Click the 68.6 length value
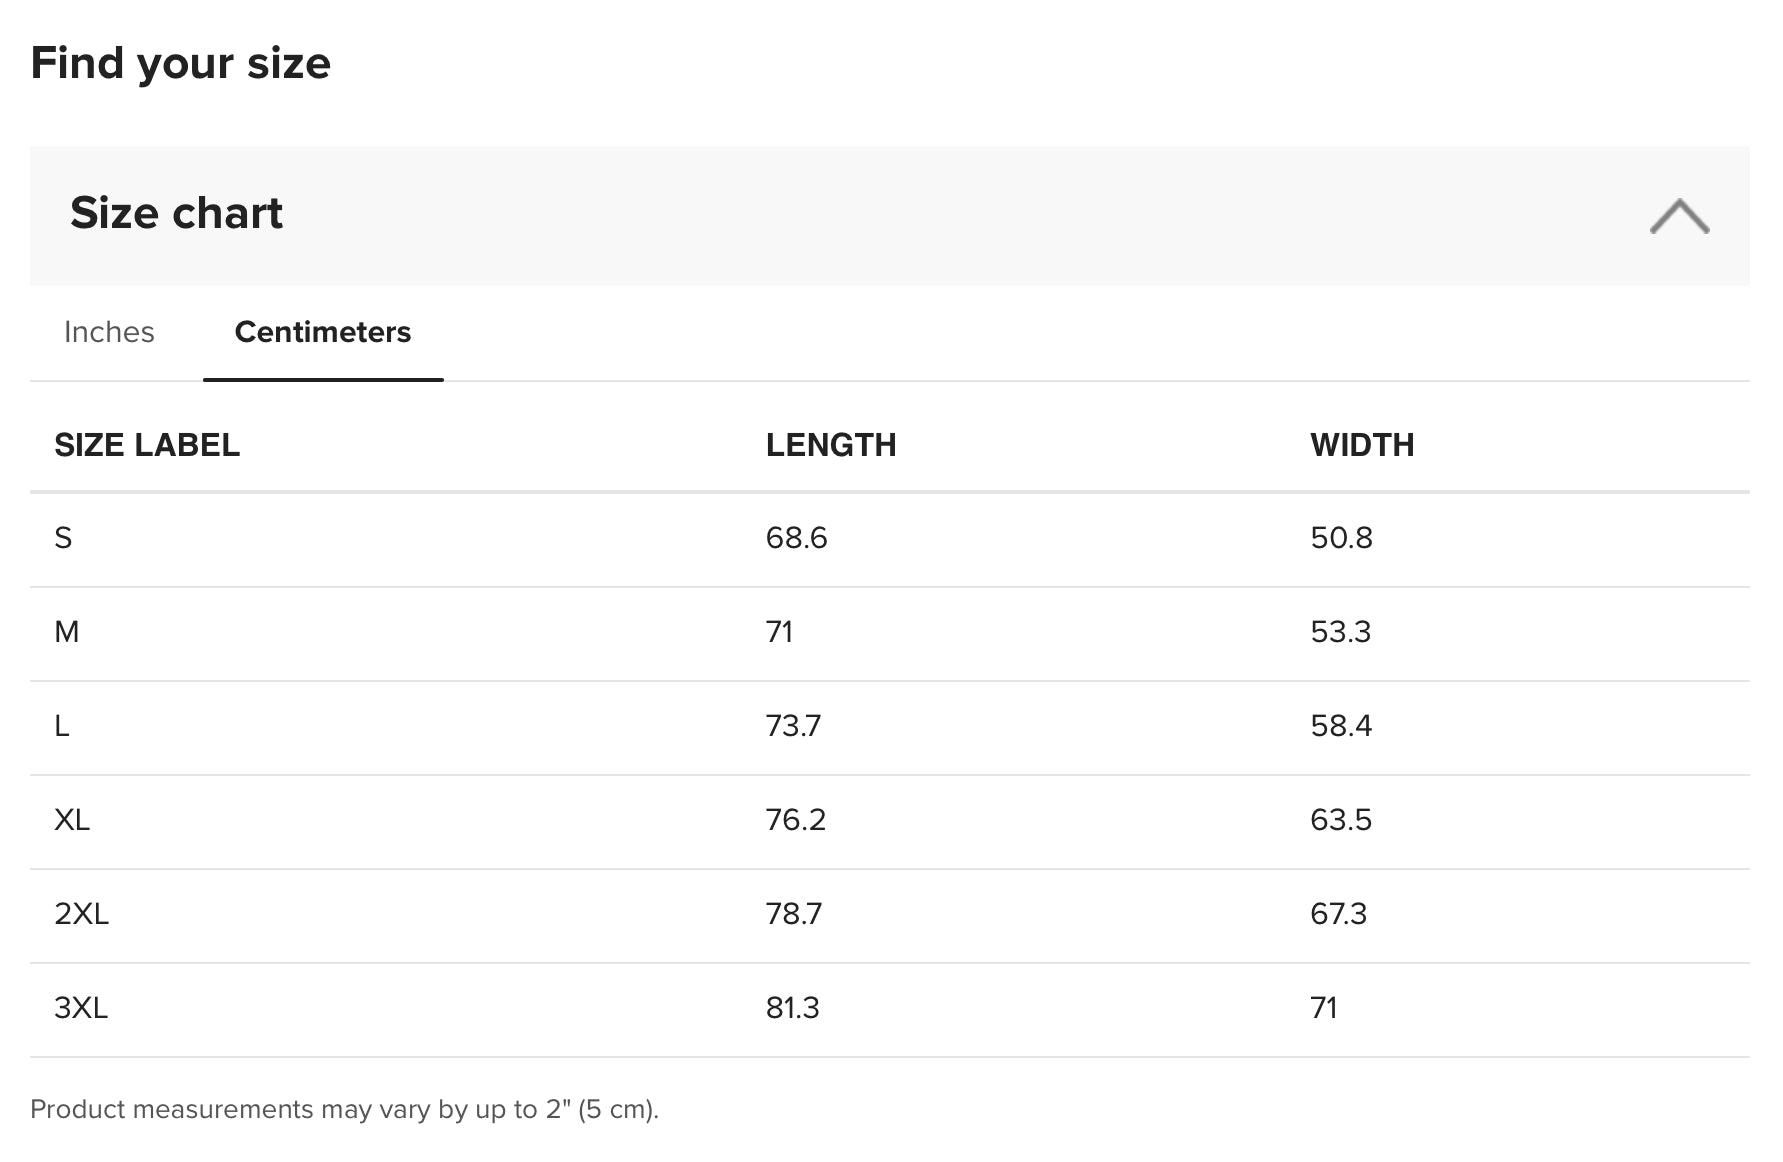 coord(796,538)
